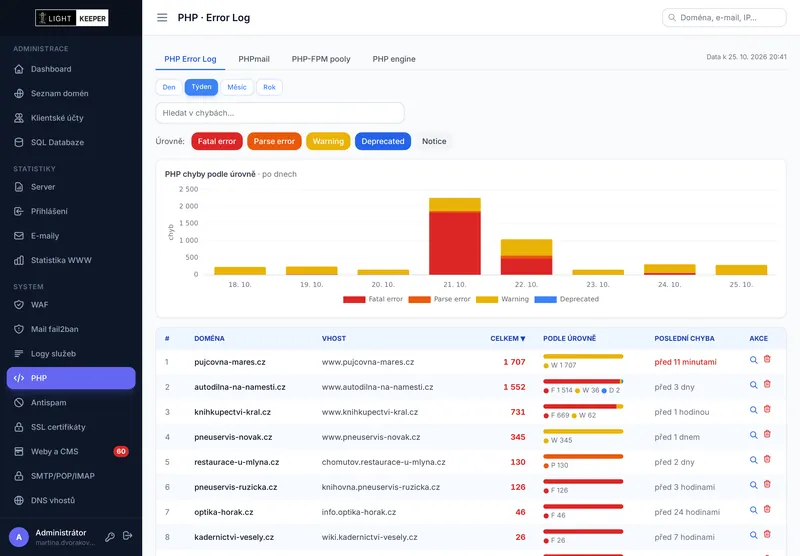Click the logout icon in sidebar footer

coord(128,536)
